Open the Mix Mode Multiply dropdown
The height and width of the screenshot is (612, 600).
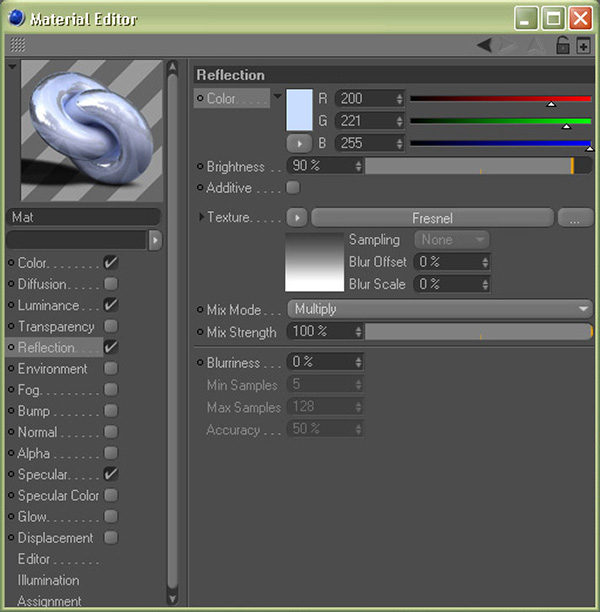pyautogui.click(x=439, y=309)
